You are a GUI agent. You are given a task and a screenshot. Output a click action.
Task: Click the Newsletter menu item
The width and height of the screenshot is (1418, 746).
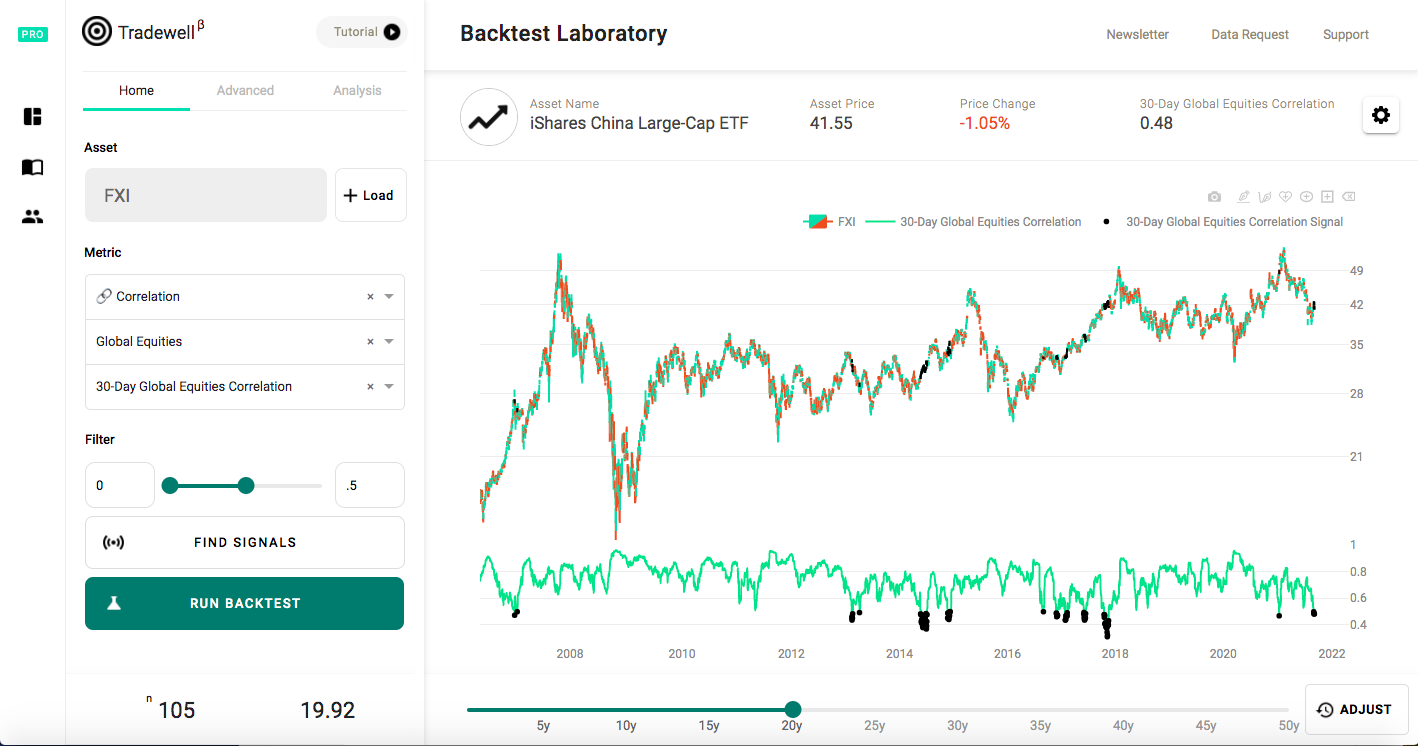pyautogui.click(x=1137, y=34)
